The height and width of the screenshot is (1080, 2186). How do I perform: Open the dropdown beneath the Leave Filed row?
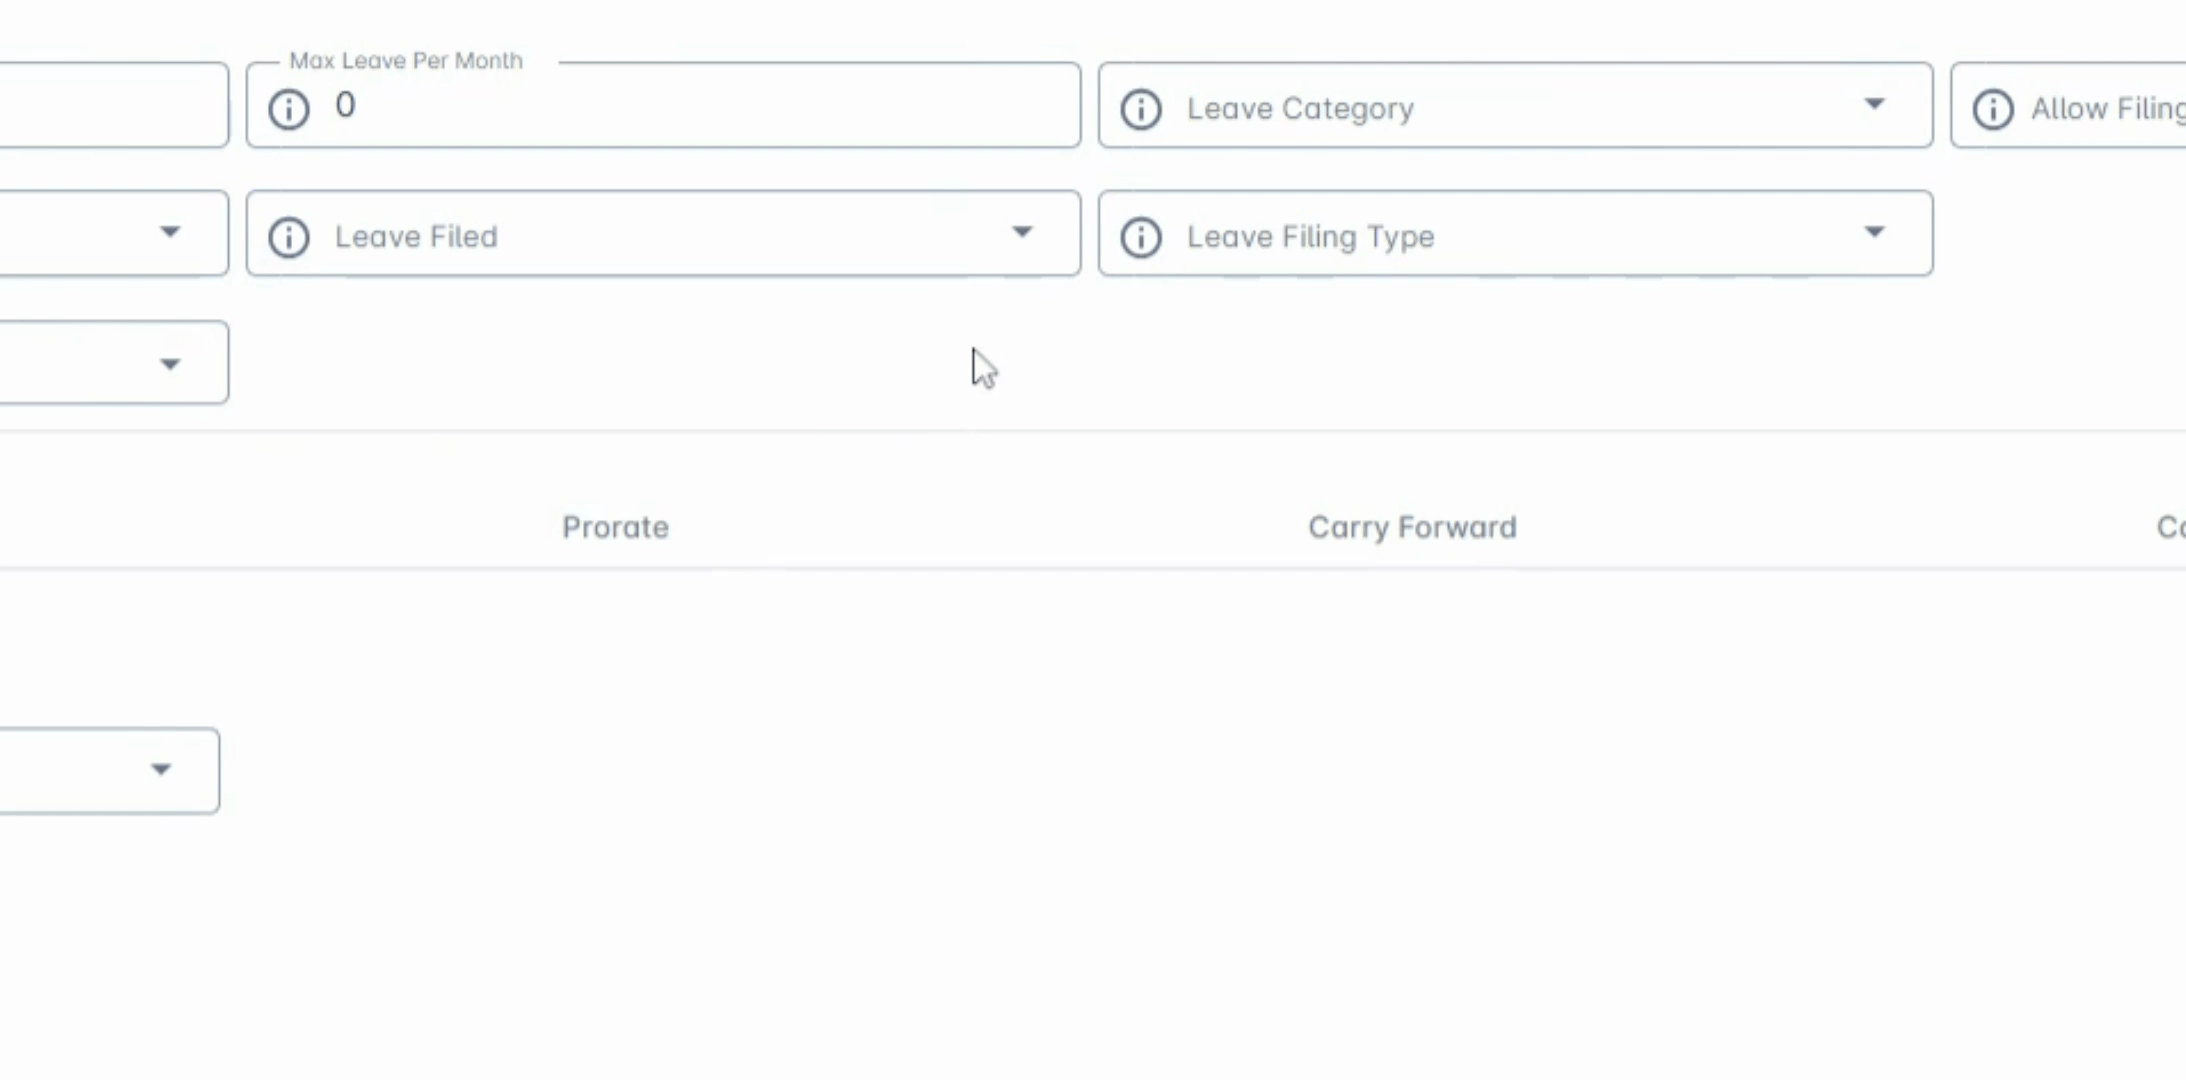click(x=170, y=364)
